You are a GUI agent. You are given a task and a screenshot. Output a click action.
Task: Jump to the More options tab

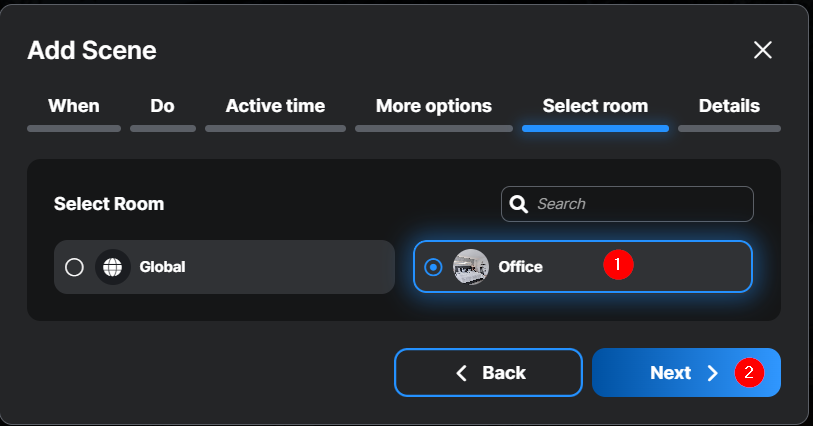[x=434, y=106]
